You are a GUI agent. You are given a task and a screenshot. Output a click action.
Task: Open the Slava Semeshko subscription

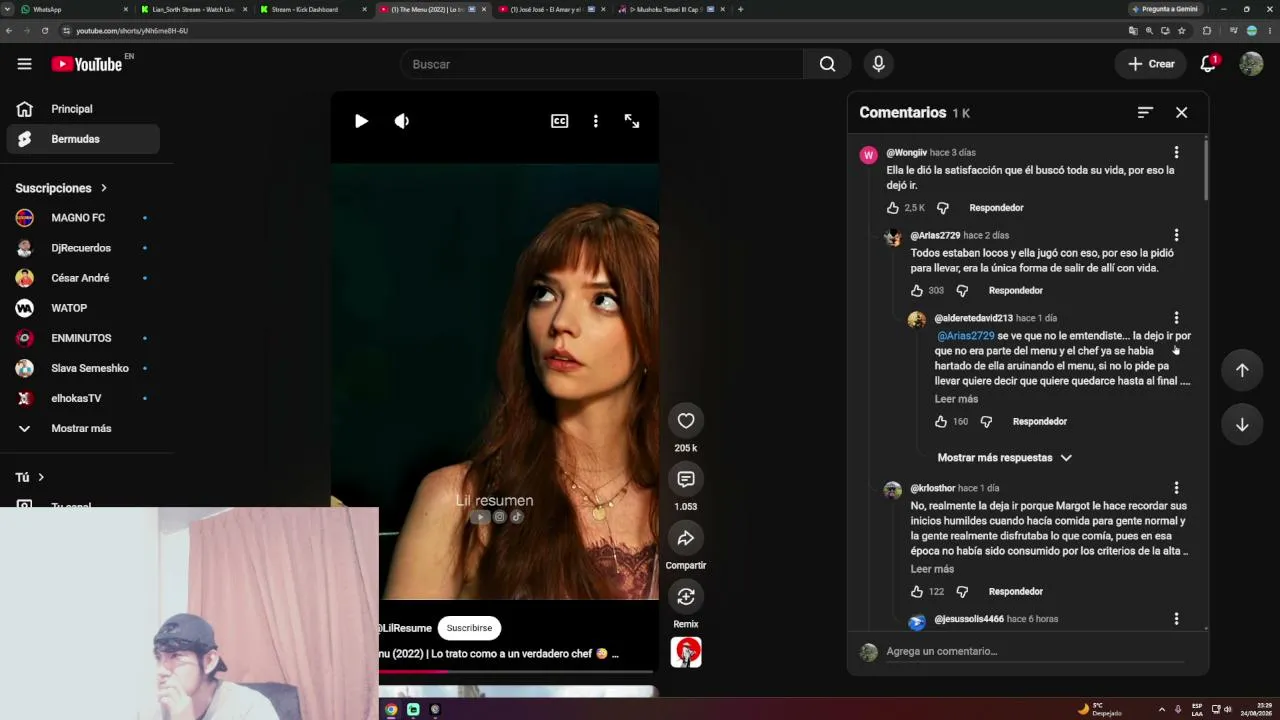click(x=83, y=368)
